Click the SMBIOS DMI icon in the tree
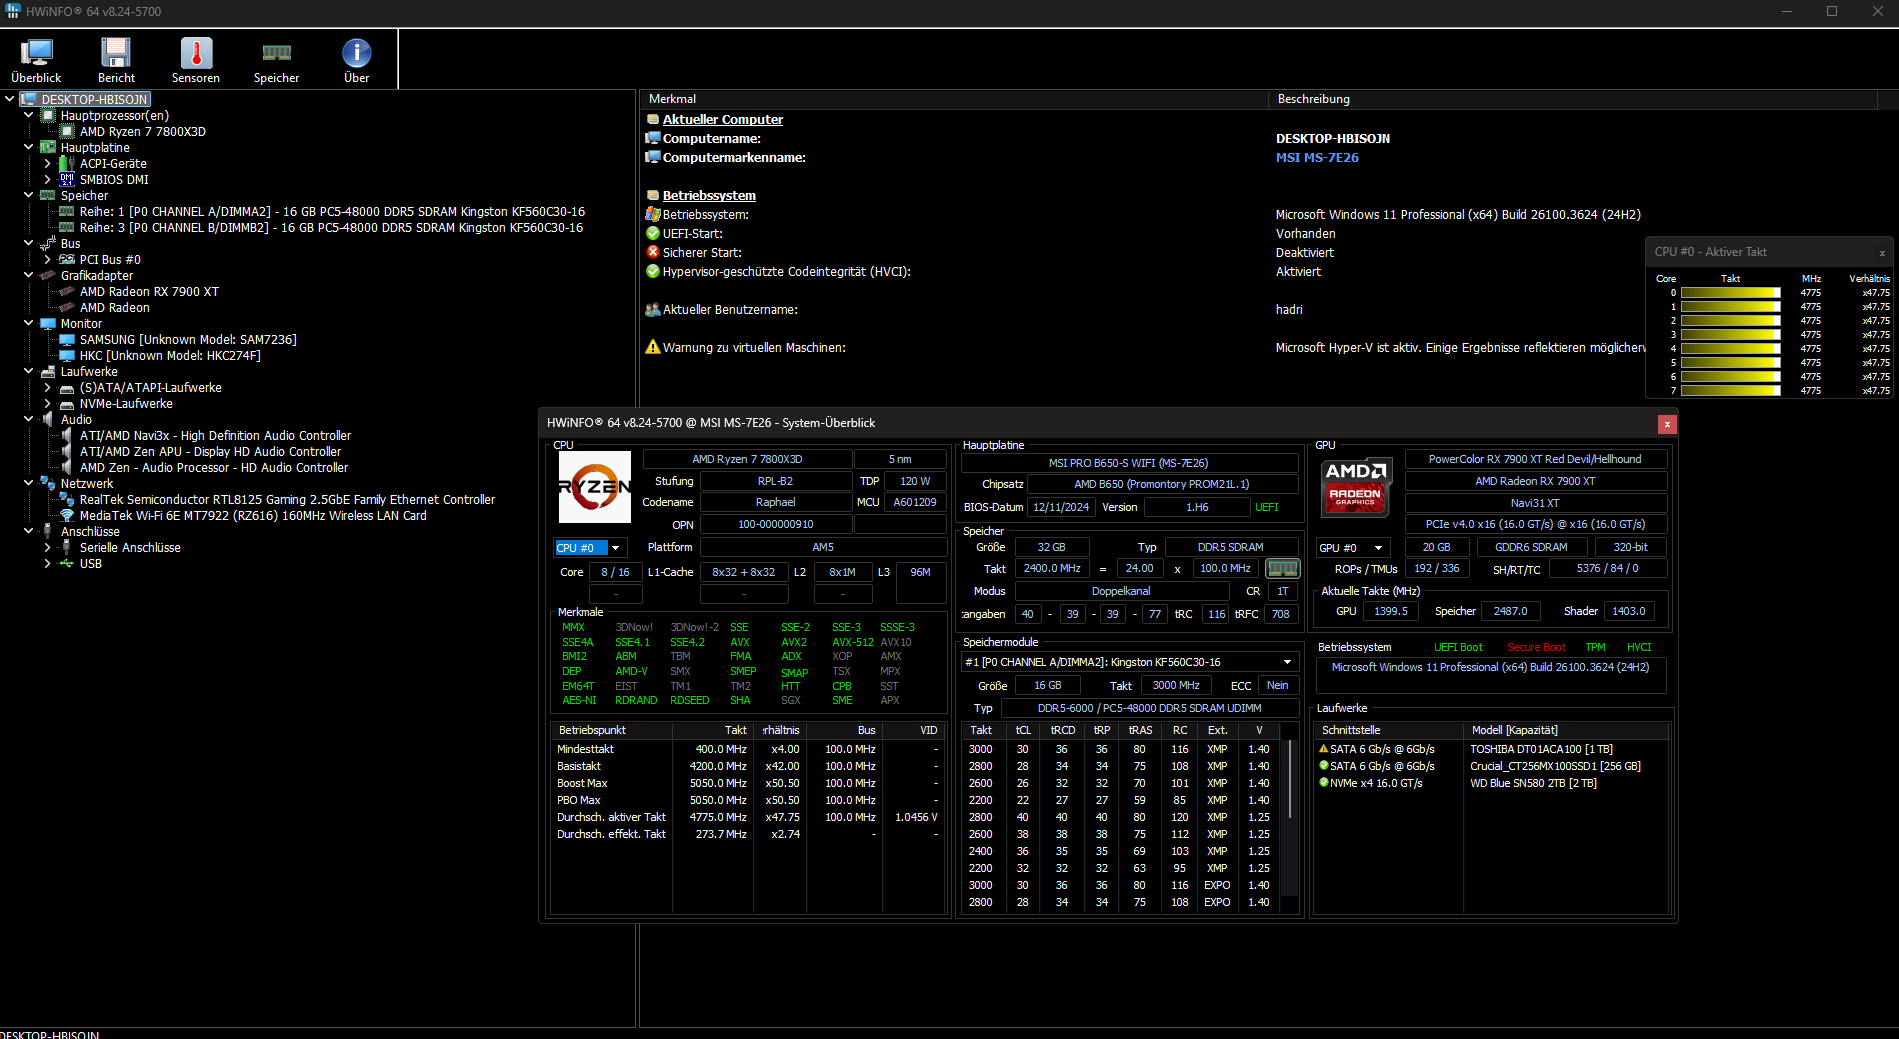This screenshot has height=1039, width=1899. click(67, 180)
